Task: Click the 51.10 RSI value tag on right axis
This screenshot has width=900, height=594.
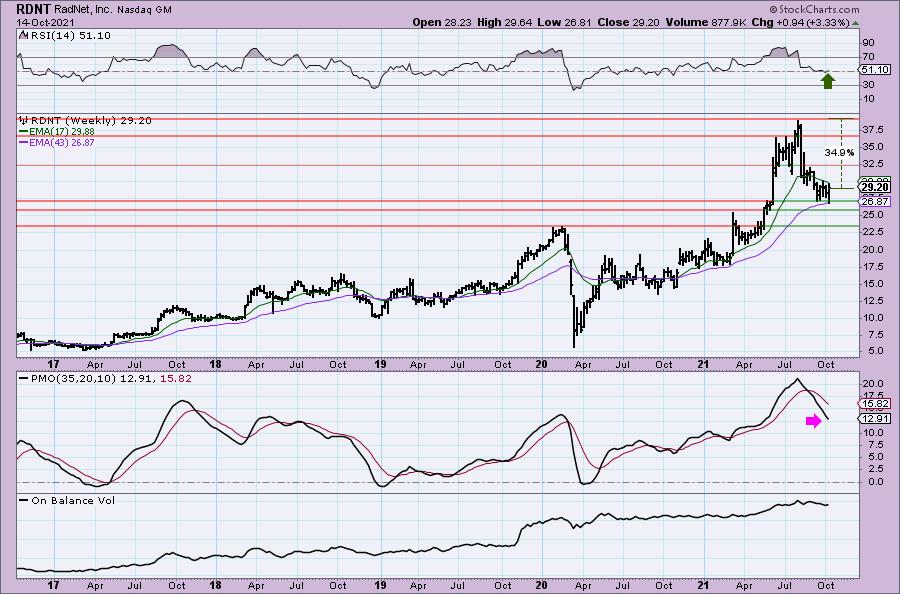Action: tap(875, 69)
